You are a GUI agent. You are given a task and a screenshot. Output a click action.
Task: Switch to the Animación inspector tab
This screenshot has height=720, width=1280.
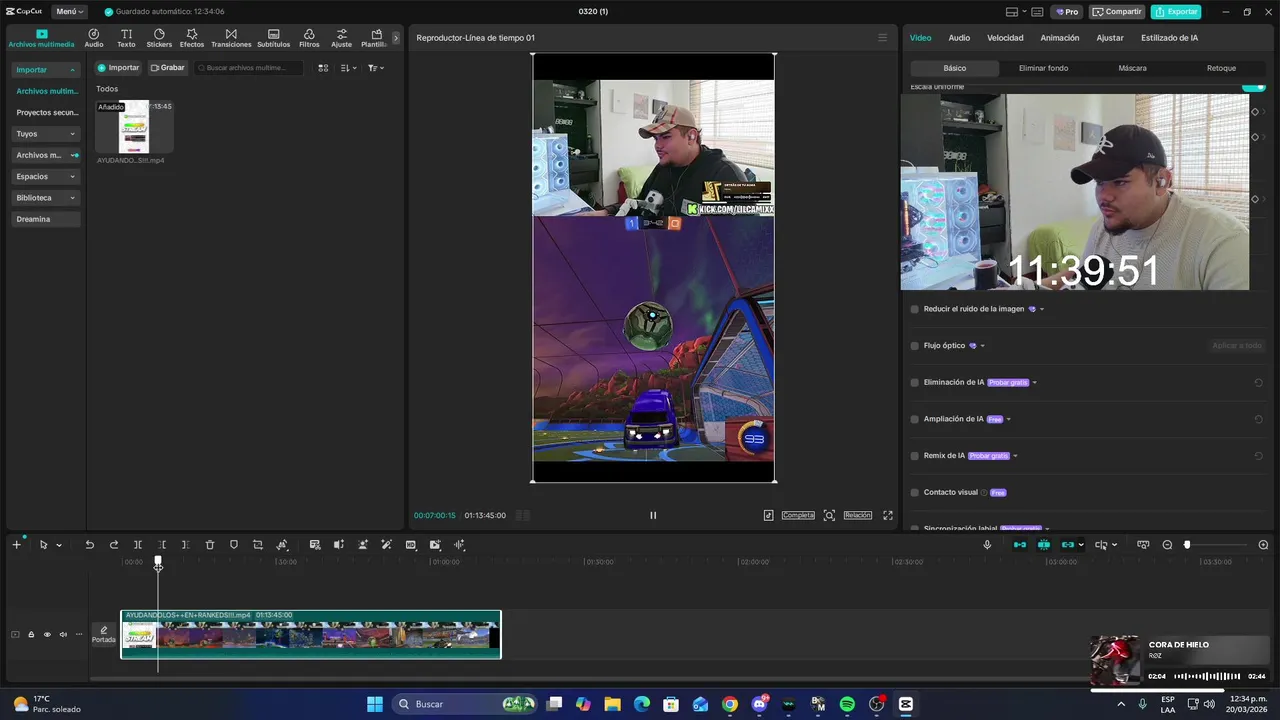pyautogui.click(x=1060, y=38)
